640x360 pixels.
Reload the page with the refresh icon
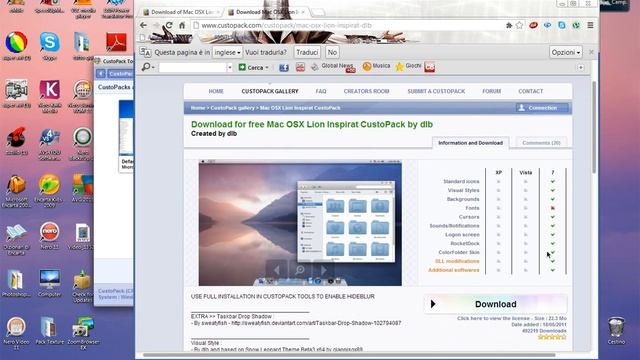pos(169,25)
